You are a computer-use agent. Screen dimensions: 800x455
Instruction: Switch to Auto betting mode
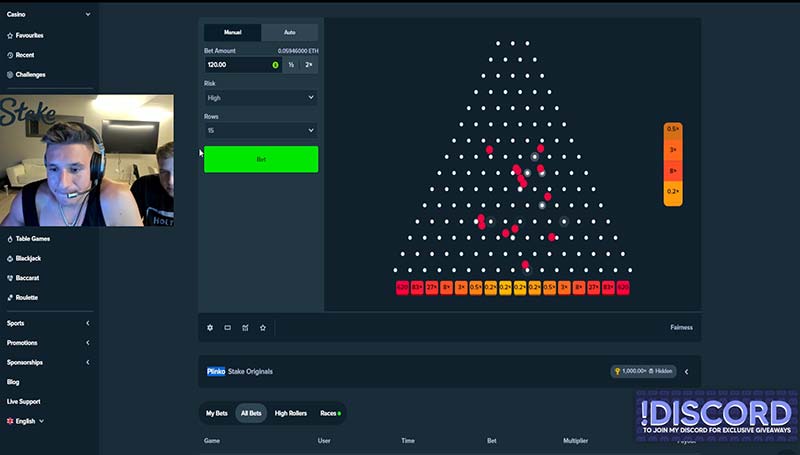[x=290, y=32]
